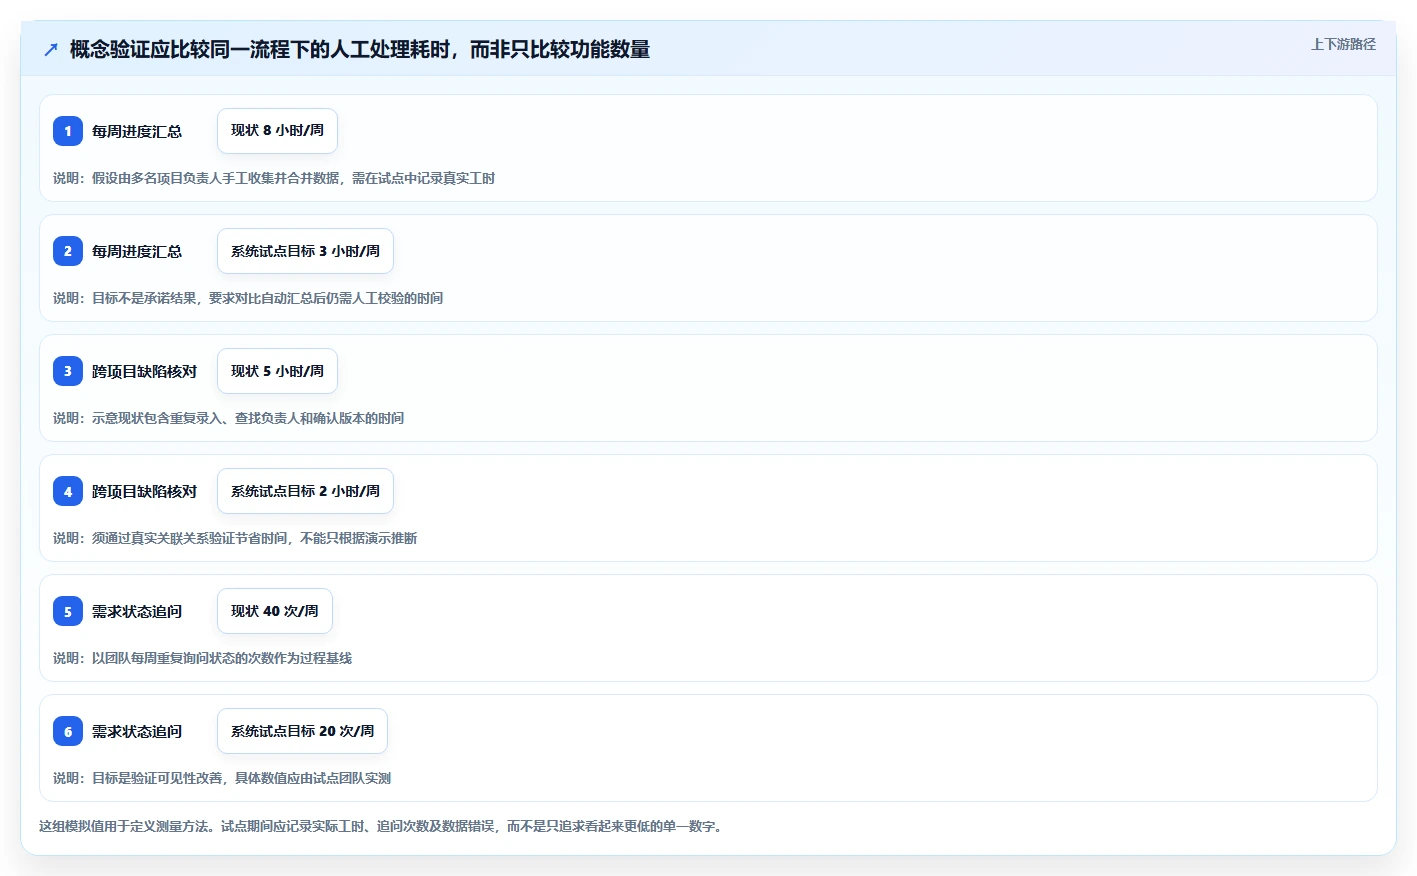The height and width of the screenshot is (876, 1417).
Task: Click the arrow icon beside the card title
Action: pos(51,49)
